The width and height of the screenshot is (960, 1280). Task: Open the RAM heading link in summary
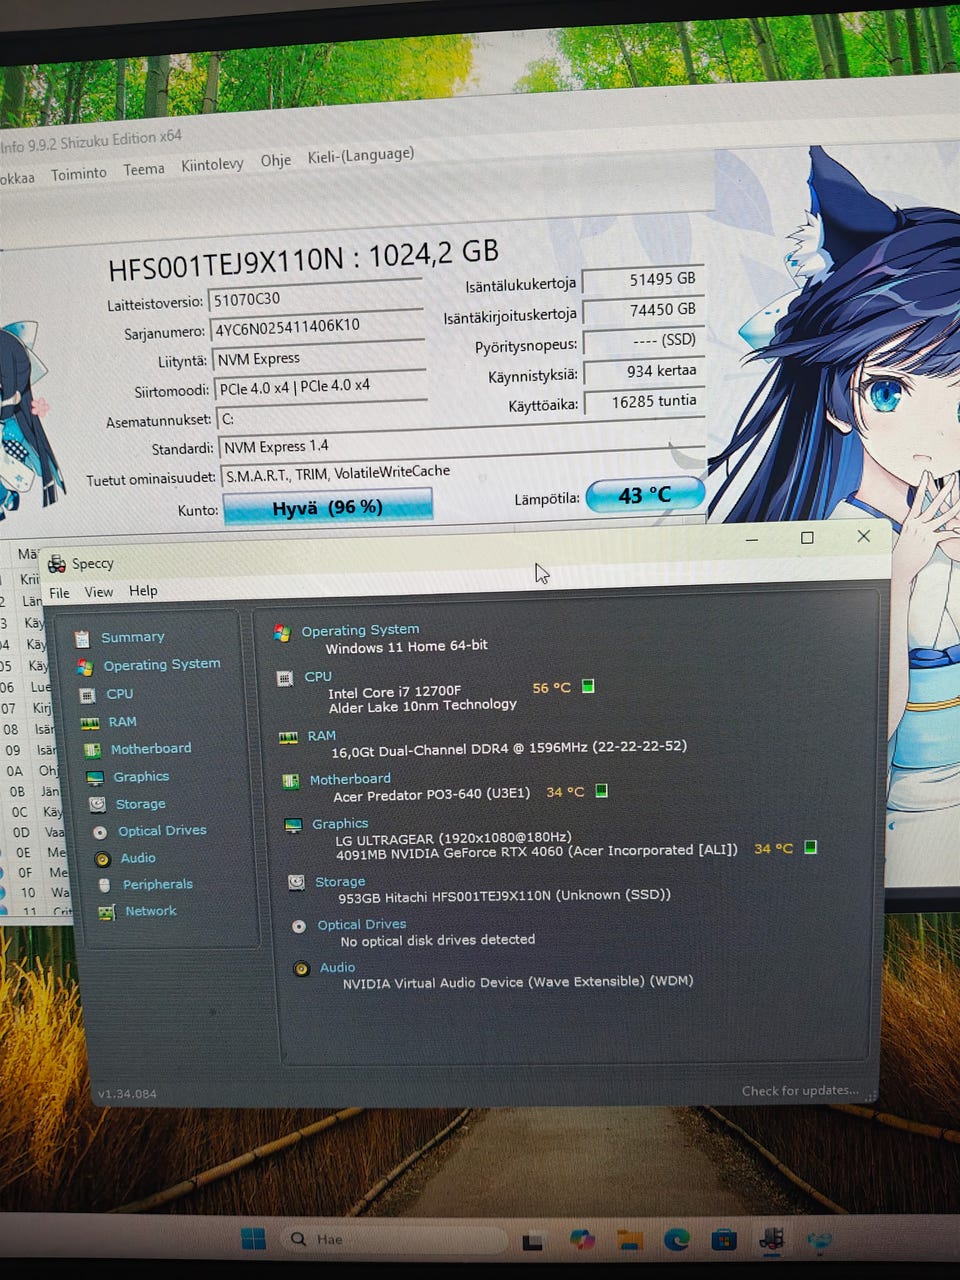[x=321, y=736]
